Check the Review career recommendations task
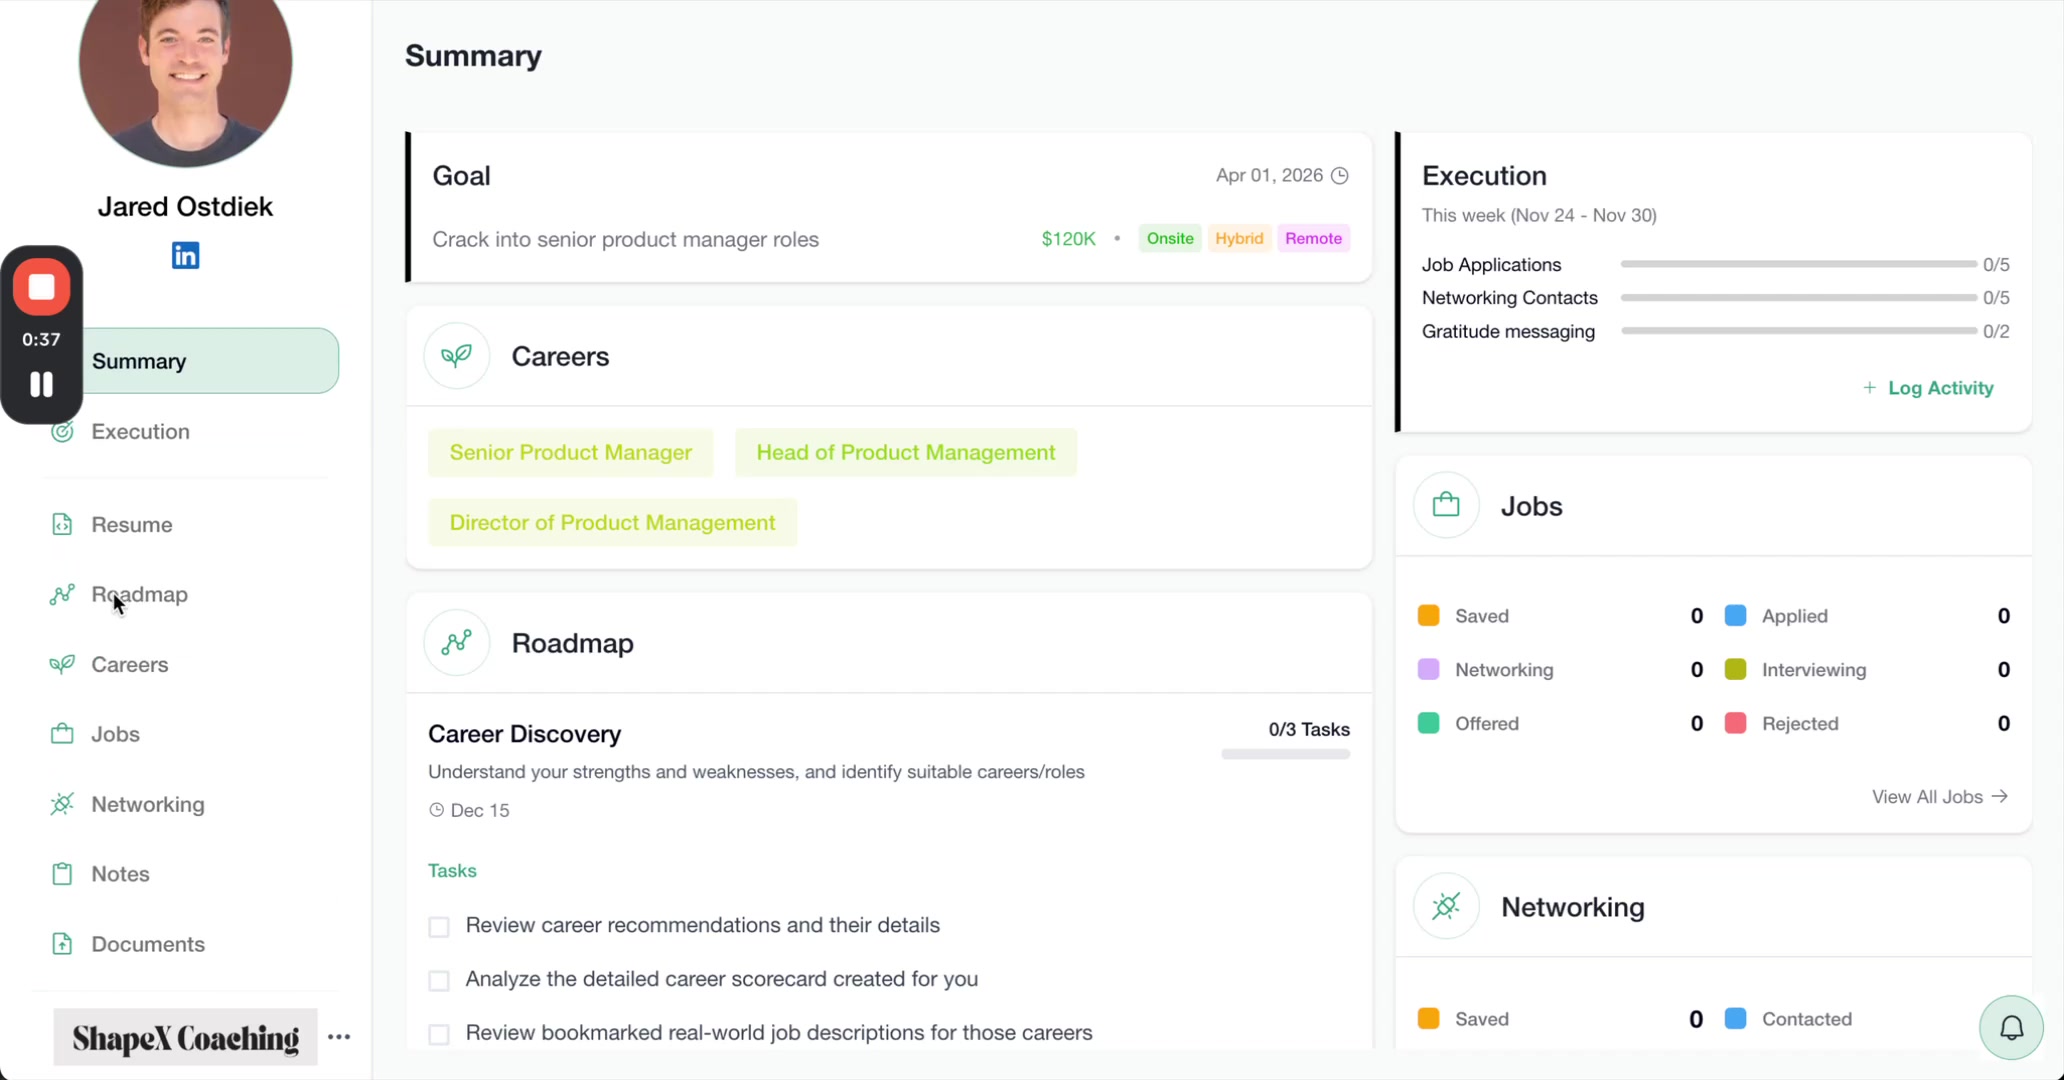Viewport: 2064px width, 1080px height. click(438, 926)
